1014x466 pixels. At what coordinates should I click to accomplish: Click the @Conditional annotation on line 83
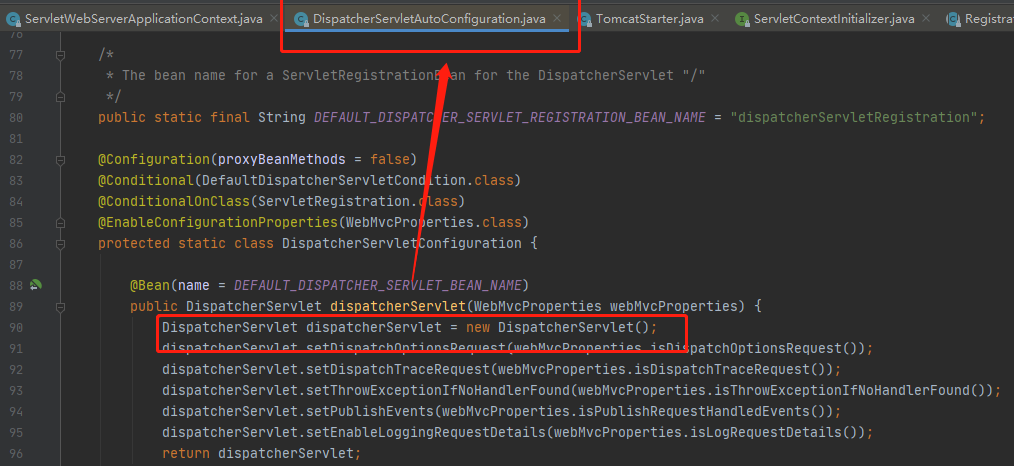click(x=146, y=180)
